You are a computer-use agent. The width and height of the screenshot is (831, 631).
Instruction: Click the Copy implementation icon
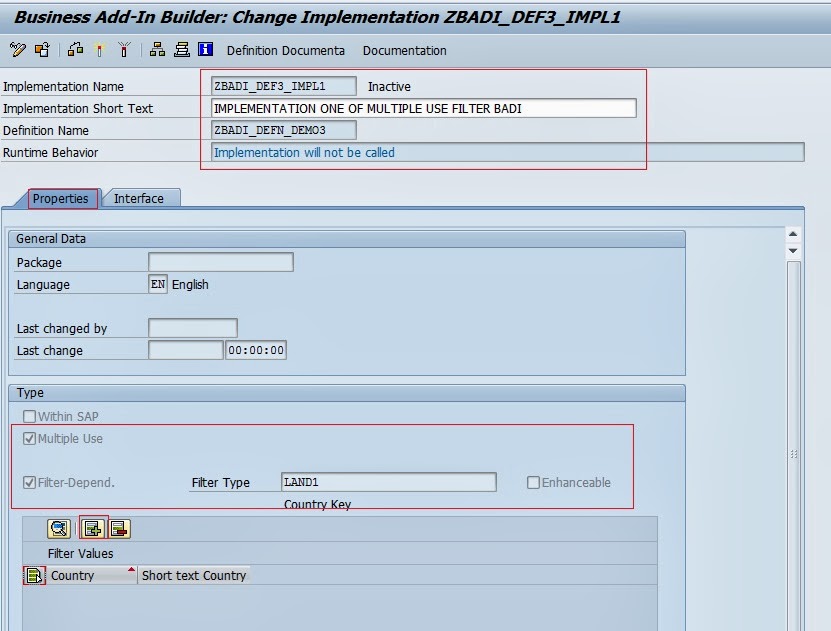click(x=42, y=50)
